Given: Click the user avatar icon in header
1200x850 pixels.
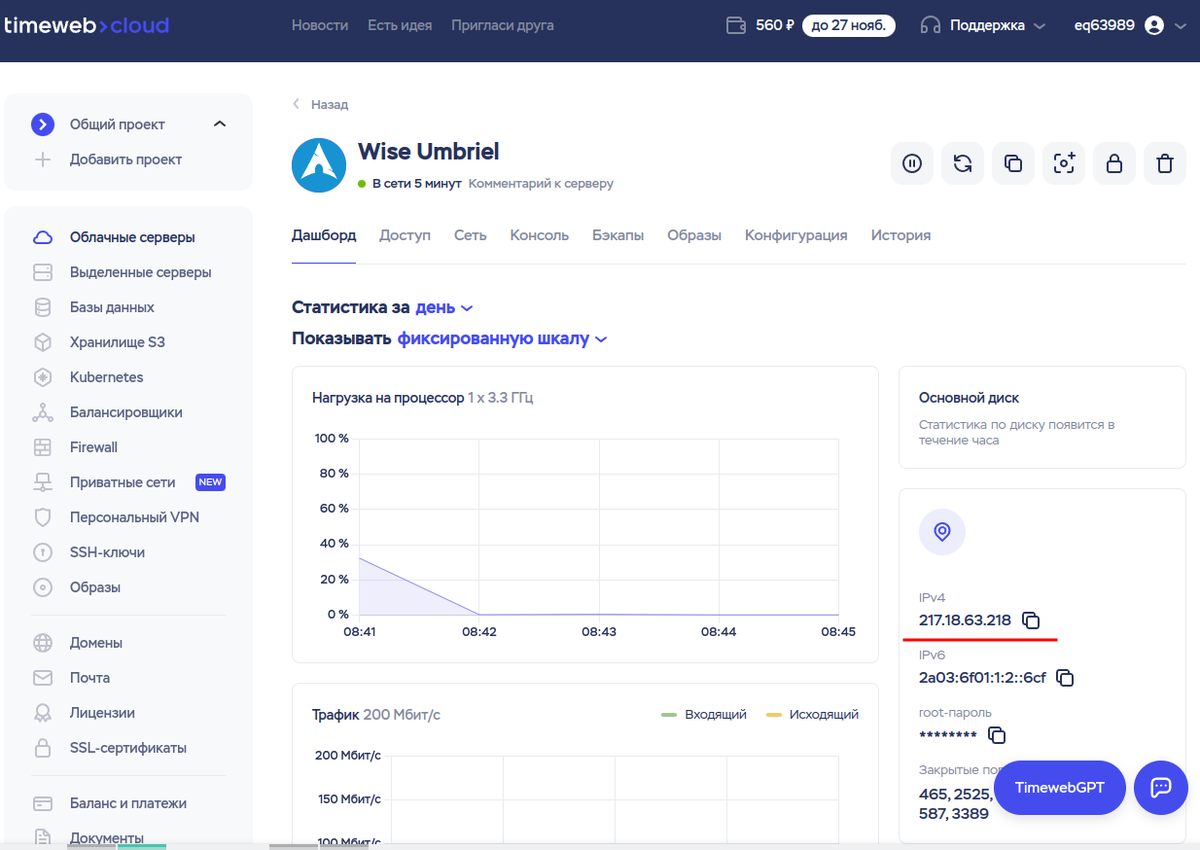Looking at the screenshot, I should click(x=1154, y=25).
